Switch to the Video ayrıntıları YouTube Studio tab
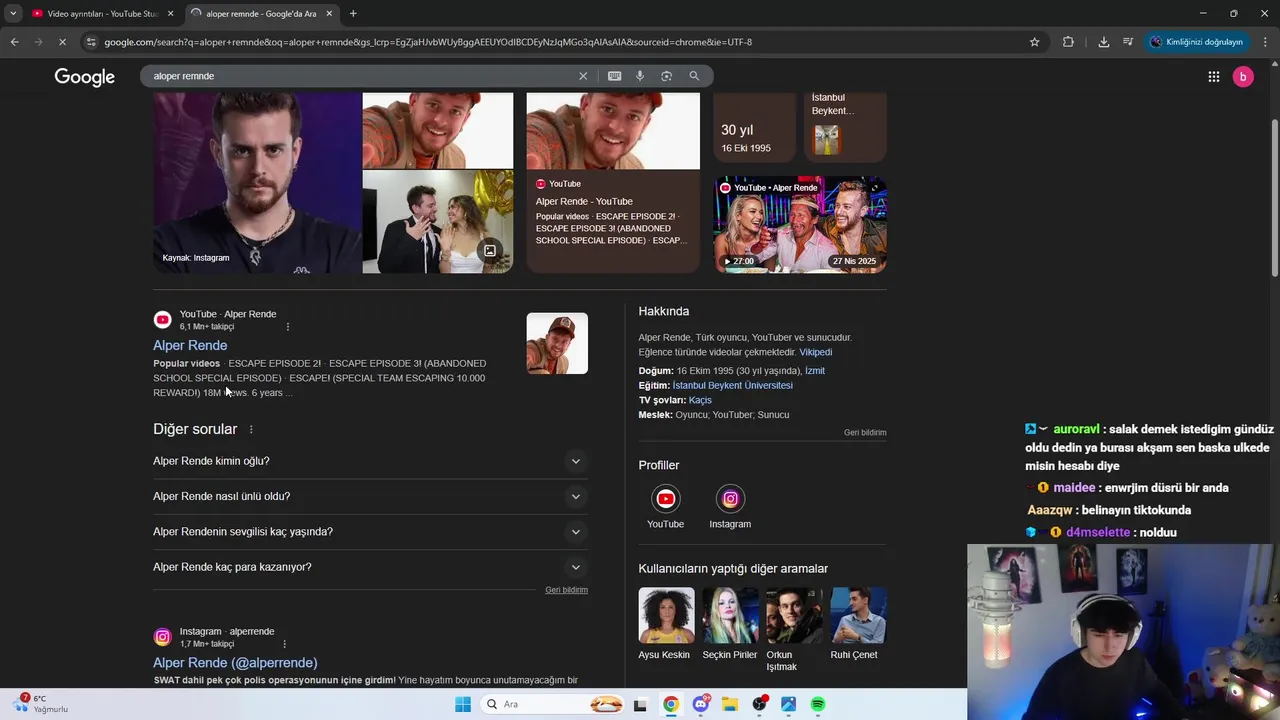 tap(102, 14)
